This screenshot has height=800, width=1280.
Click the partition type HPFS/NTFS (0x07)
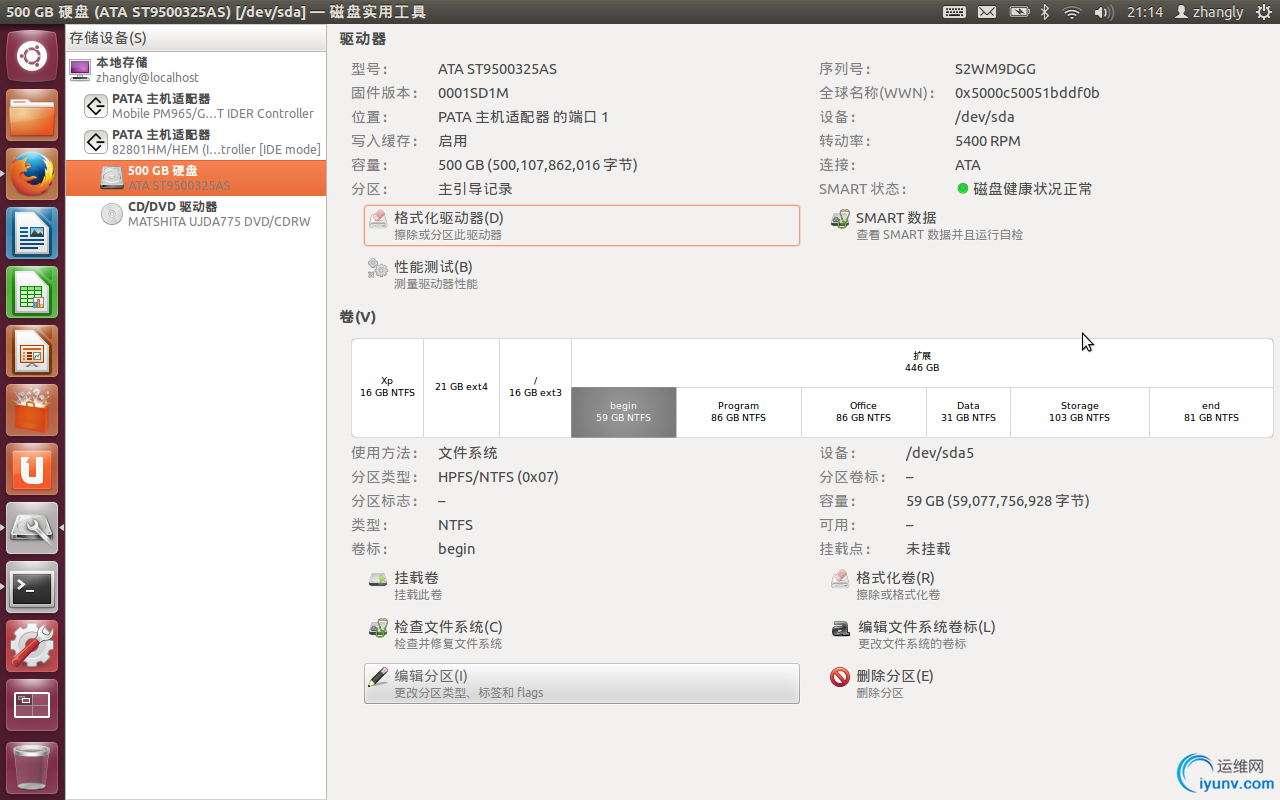pos(498,477)
